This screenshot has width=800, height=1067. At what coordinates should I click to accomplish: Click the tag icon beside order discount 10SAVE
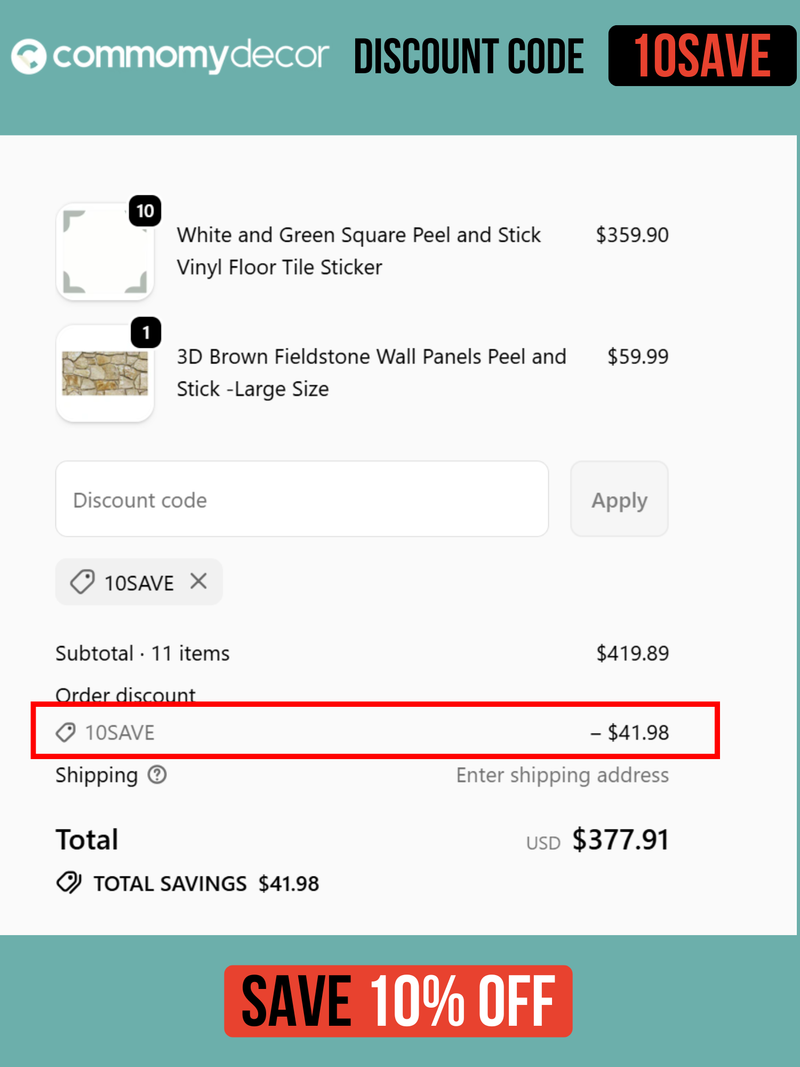[66, 733]
